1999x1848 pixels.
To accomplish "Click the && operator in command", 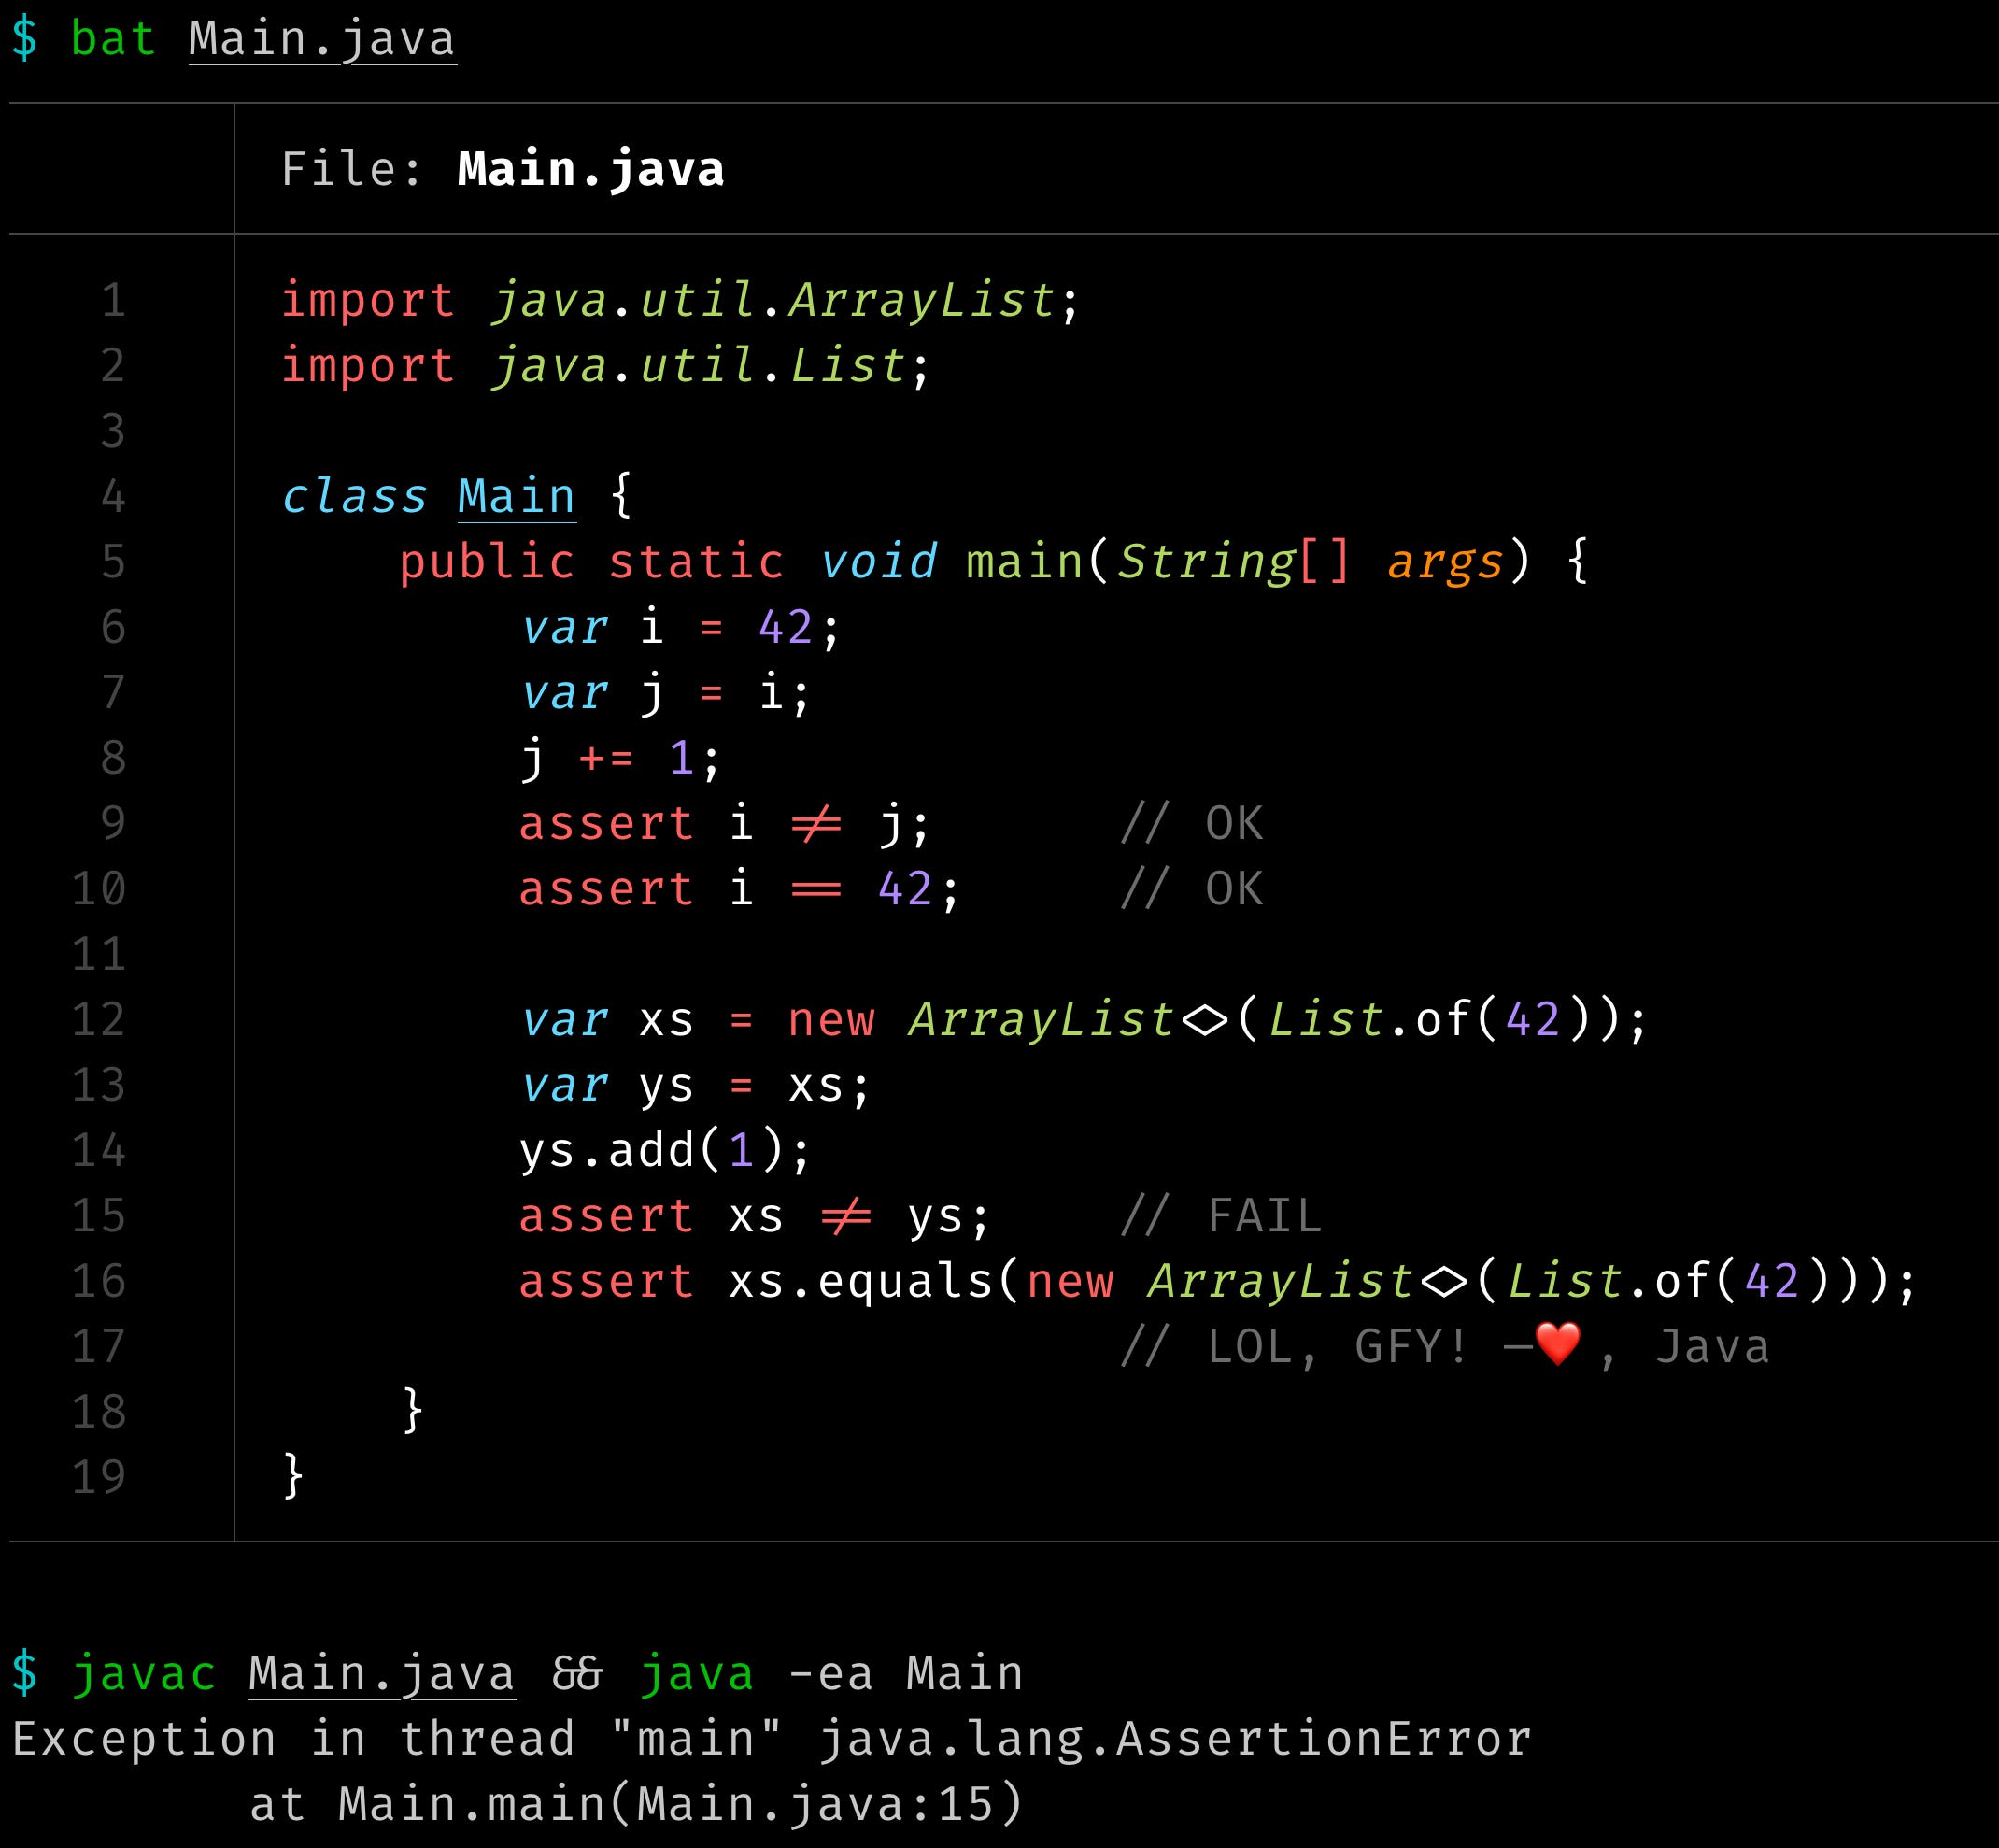I will [576, 1674].
